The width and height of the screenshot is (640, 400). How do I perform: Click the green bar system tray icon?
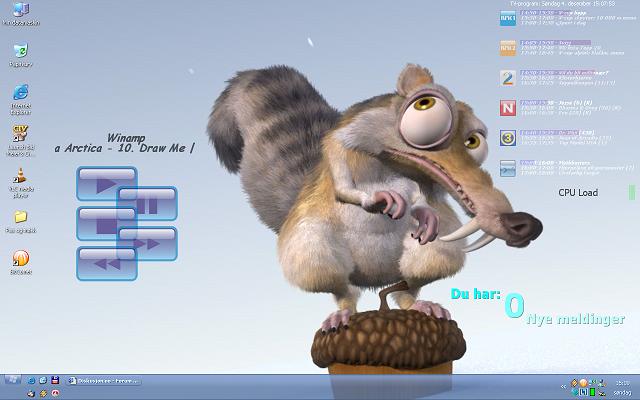pyautogui.click(x=593, y=392)
